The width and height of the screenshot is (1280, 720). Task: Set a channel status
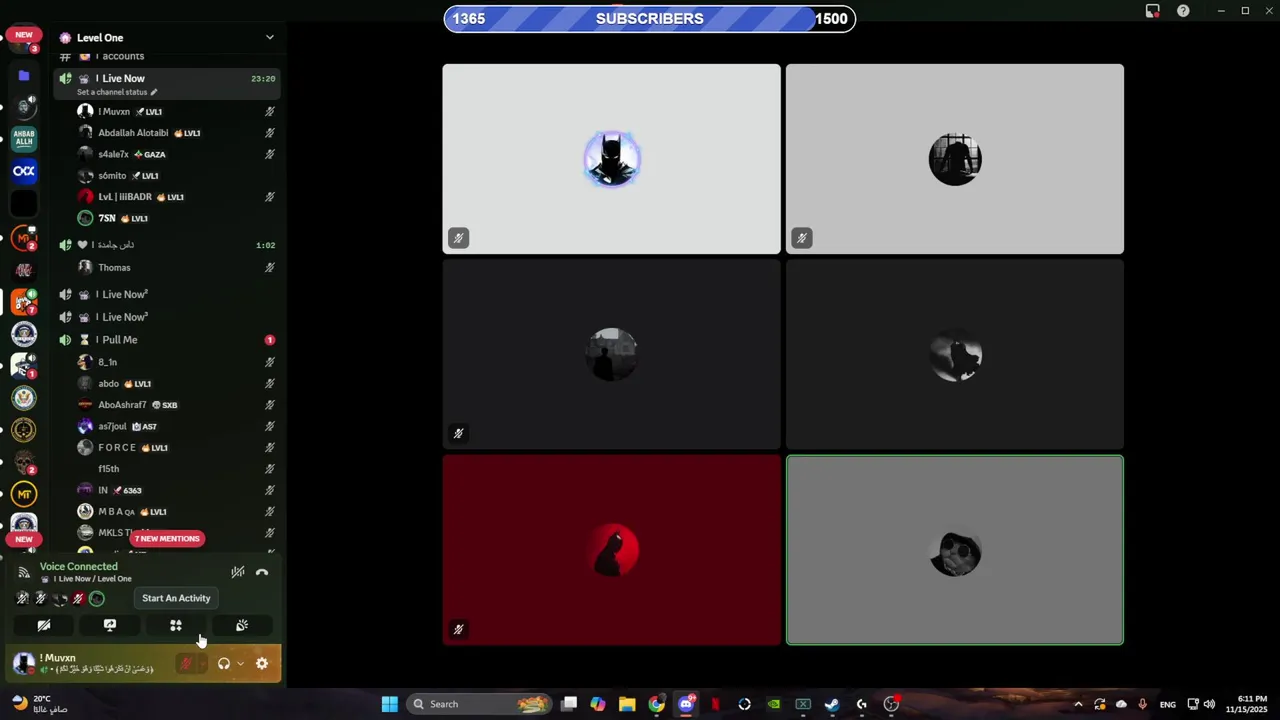coord(117,92)
